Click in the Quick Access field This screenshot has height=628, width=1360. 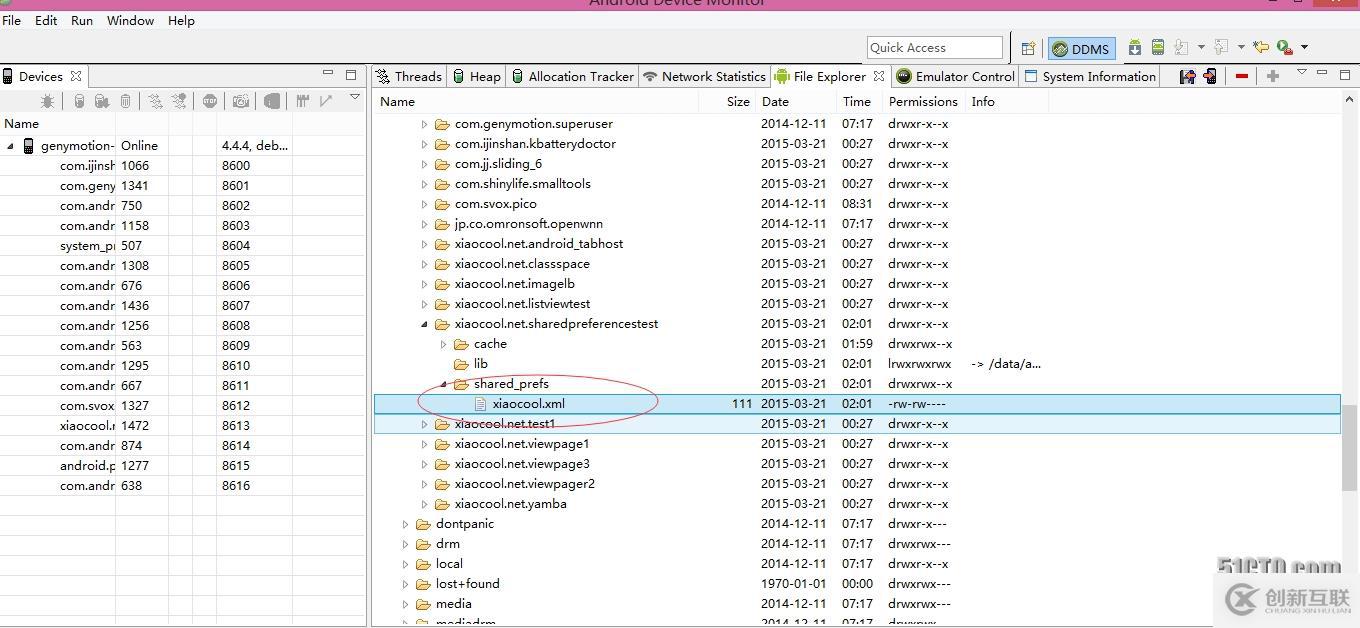935,47
